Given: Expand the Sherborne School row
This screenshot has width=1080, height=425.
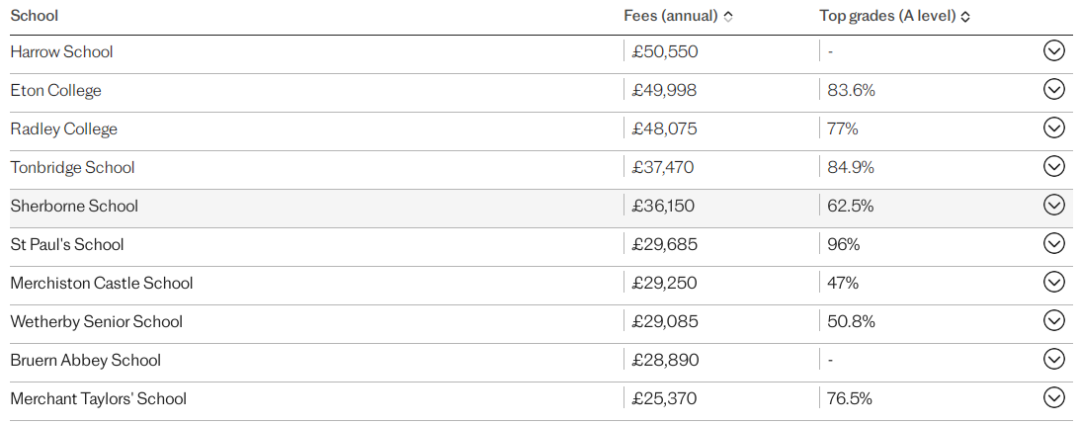Looking at the screenshot, I should (1054, 205).
